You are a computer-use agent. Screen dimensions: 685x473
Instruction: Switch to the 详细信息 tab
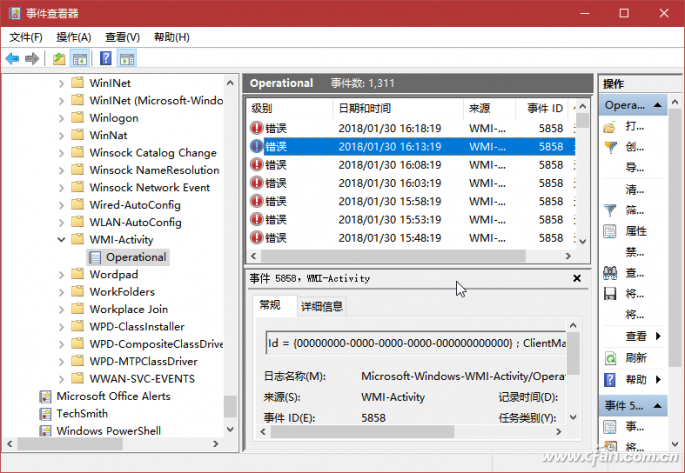322,306
